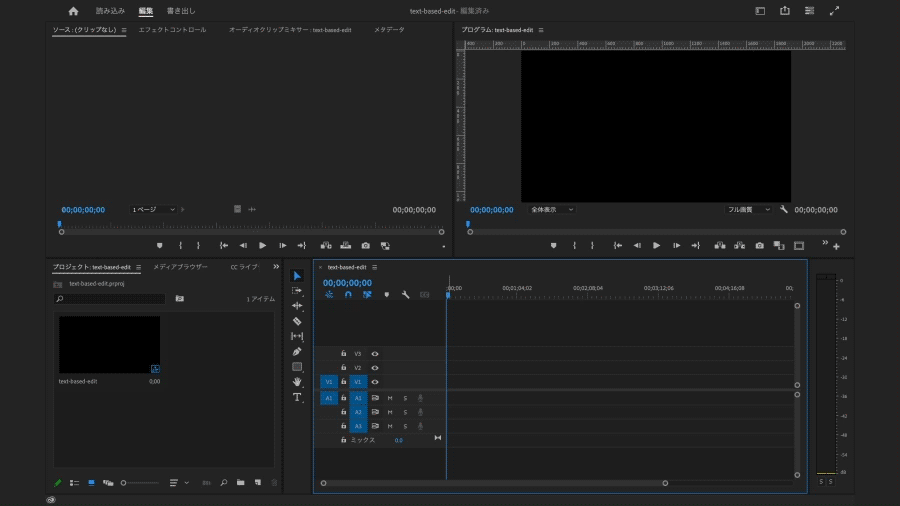The height and width of the screenshot is (506, 900).
Task: Expand hidden Project panel tabs chevron
Action: tap(276, 267)
